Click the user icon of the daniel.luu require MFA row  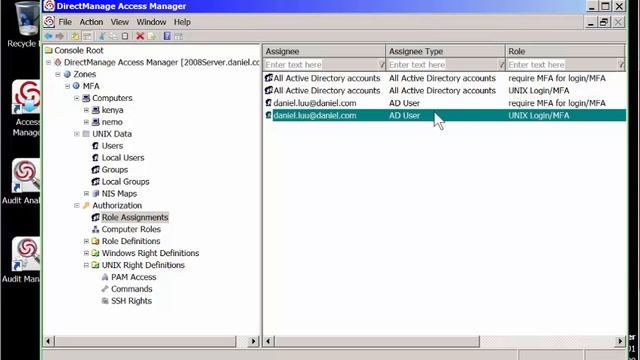(268, 103)
